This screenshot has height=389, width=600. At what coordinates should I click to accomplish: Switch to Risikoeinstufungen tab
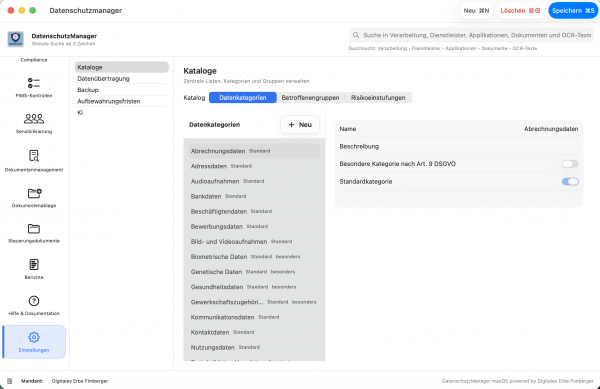pos(378,98)
